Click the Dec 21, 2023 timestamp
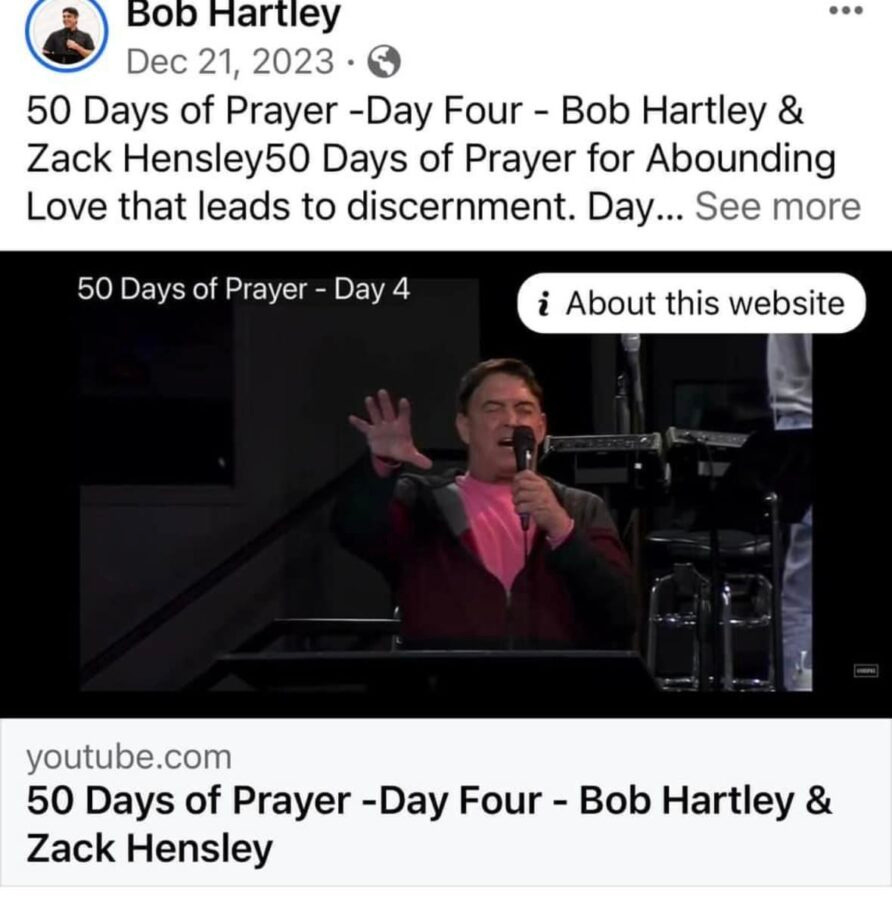This screenshot has width=892, height=900. pyautogui.click(x=230, y=61)
